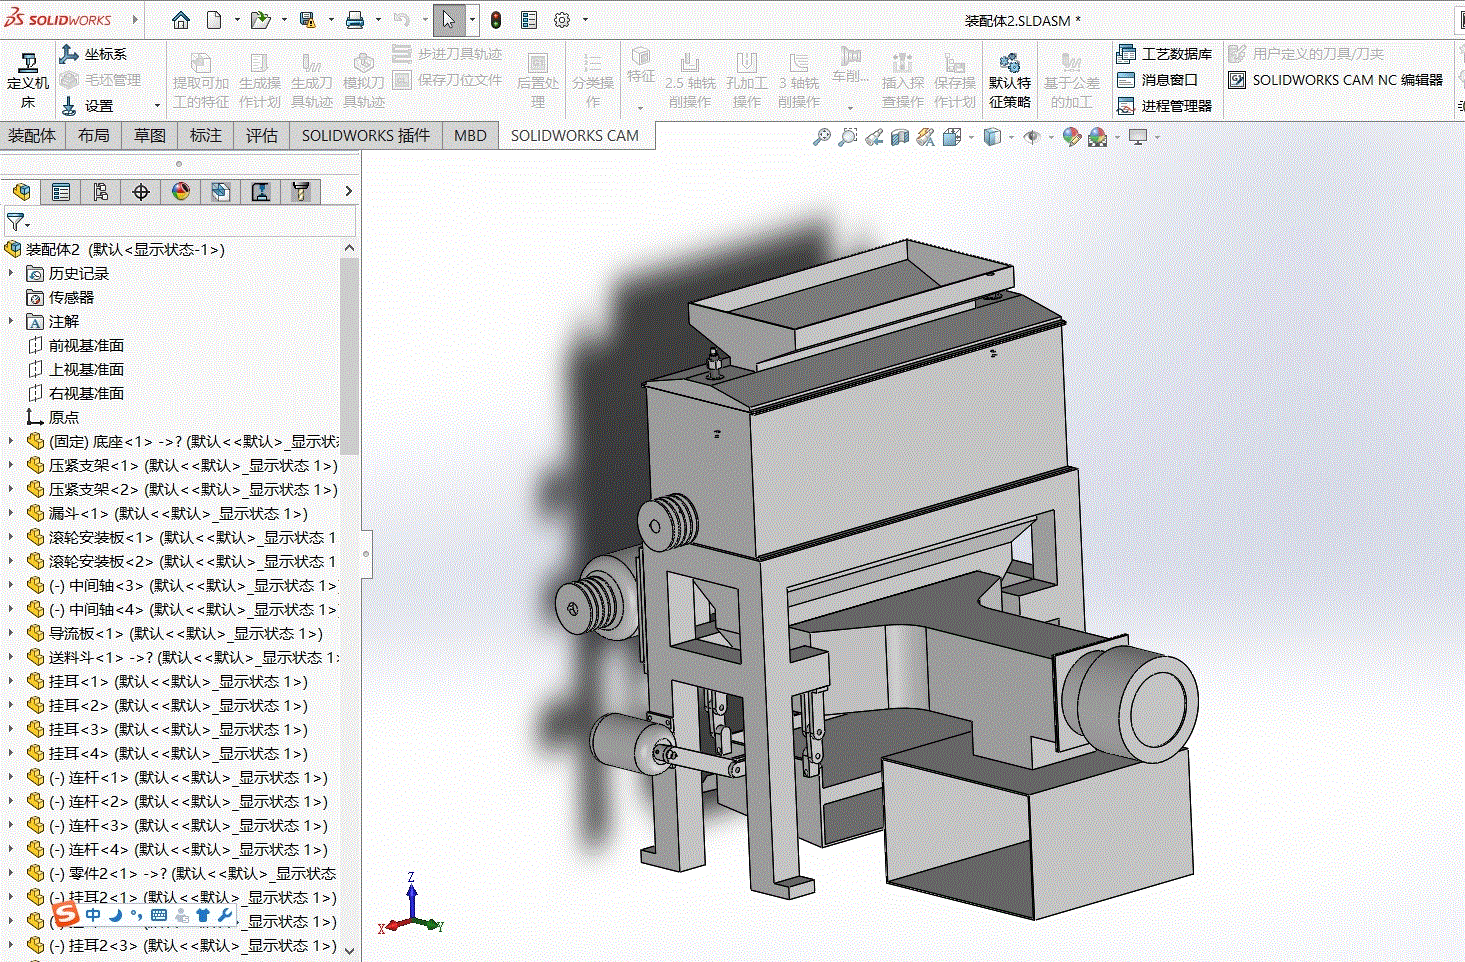Click the 消息窗口 message window button
The width and height of the screenshot is (1465, 962).
coord(1158,80)
